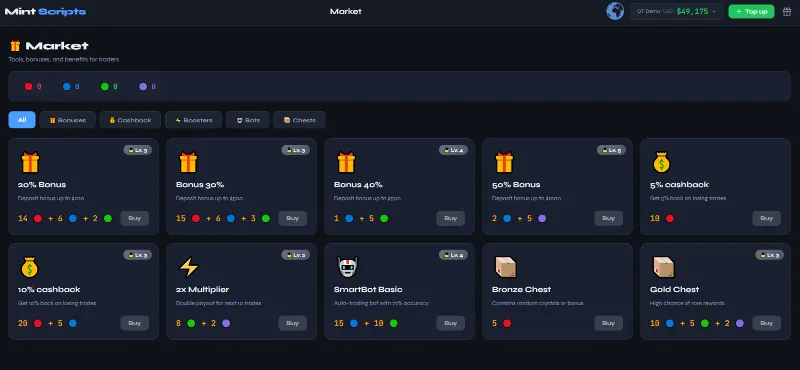Click the money bag on 5% cashback card
The width and height of the screenshot is (800, 370).
tap(662, 162)
